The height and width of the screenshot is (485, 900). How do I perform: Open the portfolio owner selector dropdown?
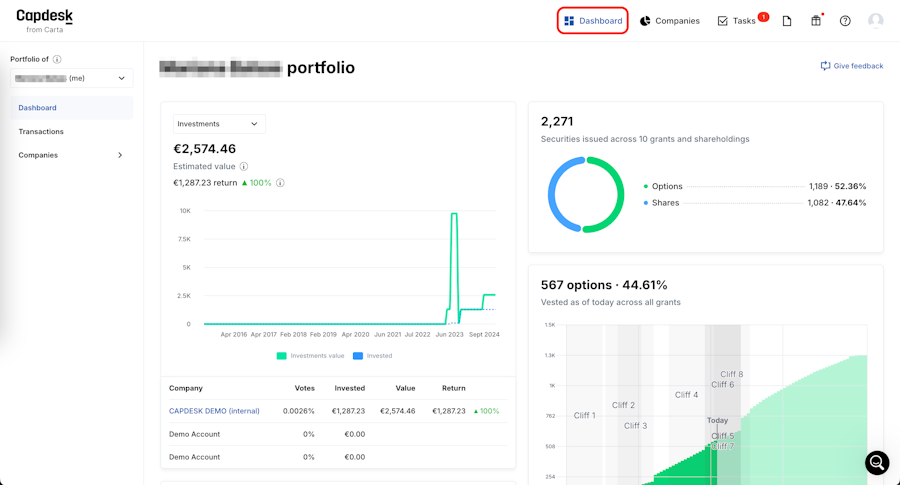tap(71, 78)
